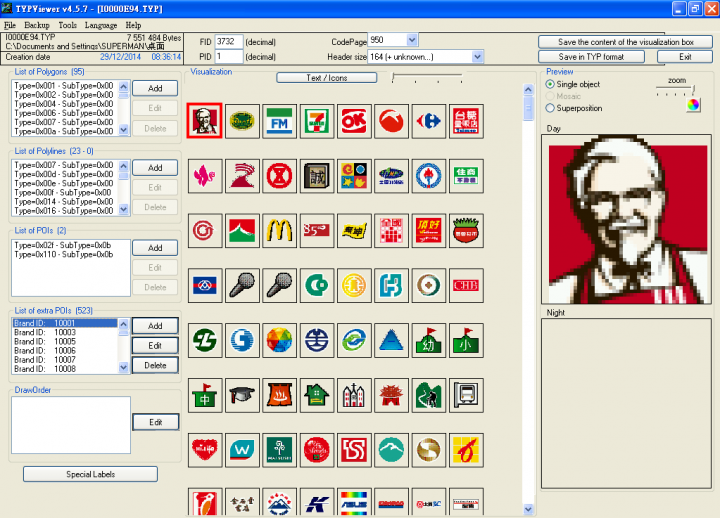Open the Language menu
720x518 pixels.
click(x=101, y=25)
